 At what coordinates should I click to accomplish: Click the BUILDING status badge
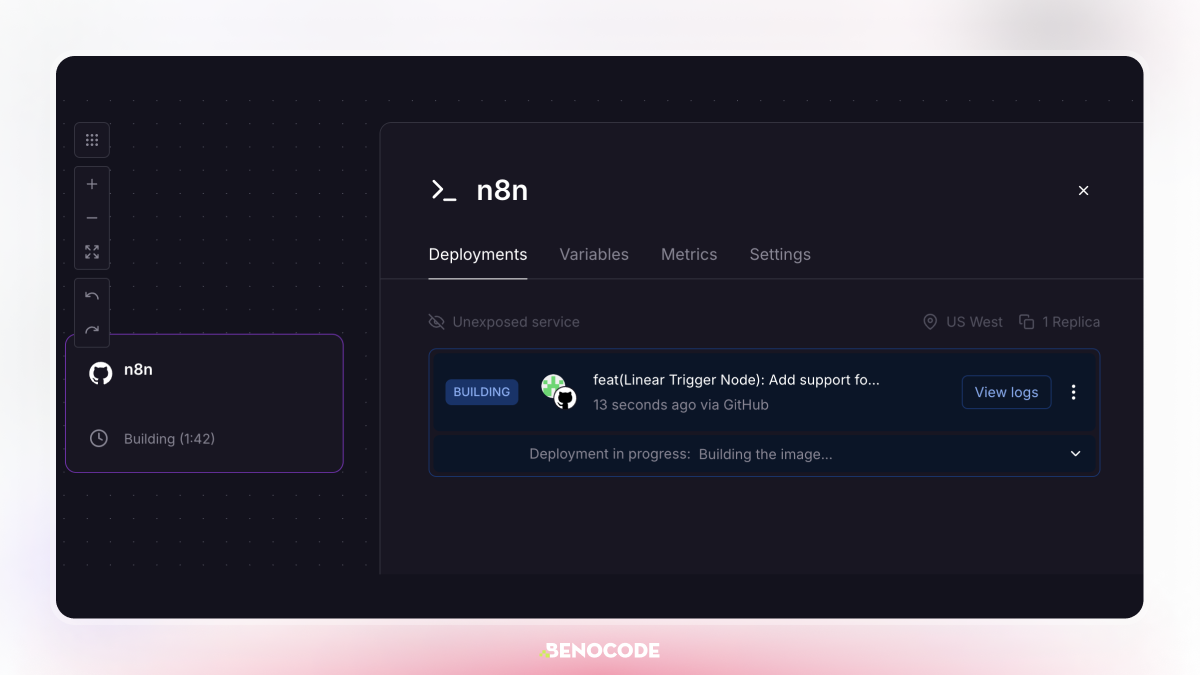pos(482,392)
